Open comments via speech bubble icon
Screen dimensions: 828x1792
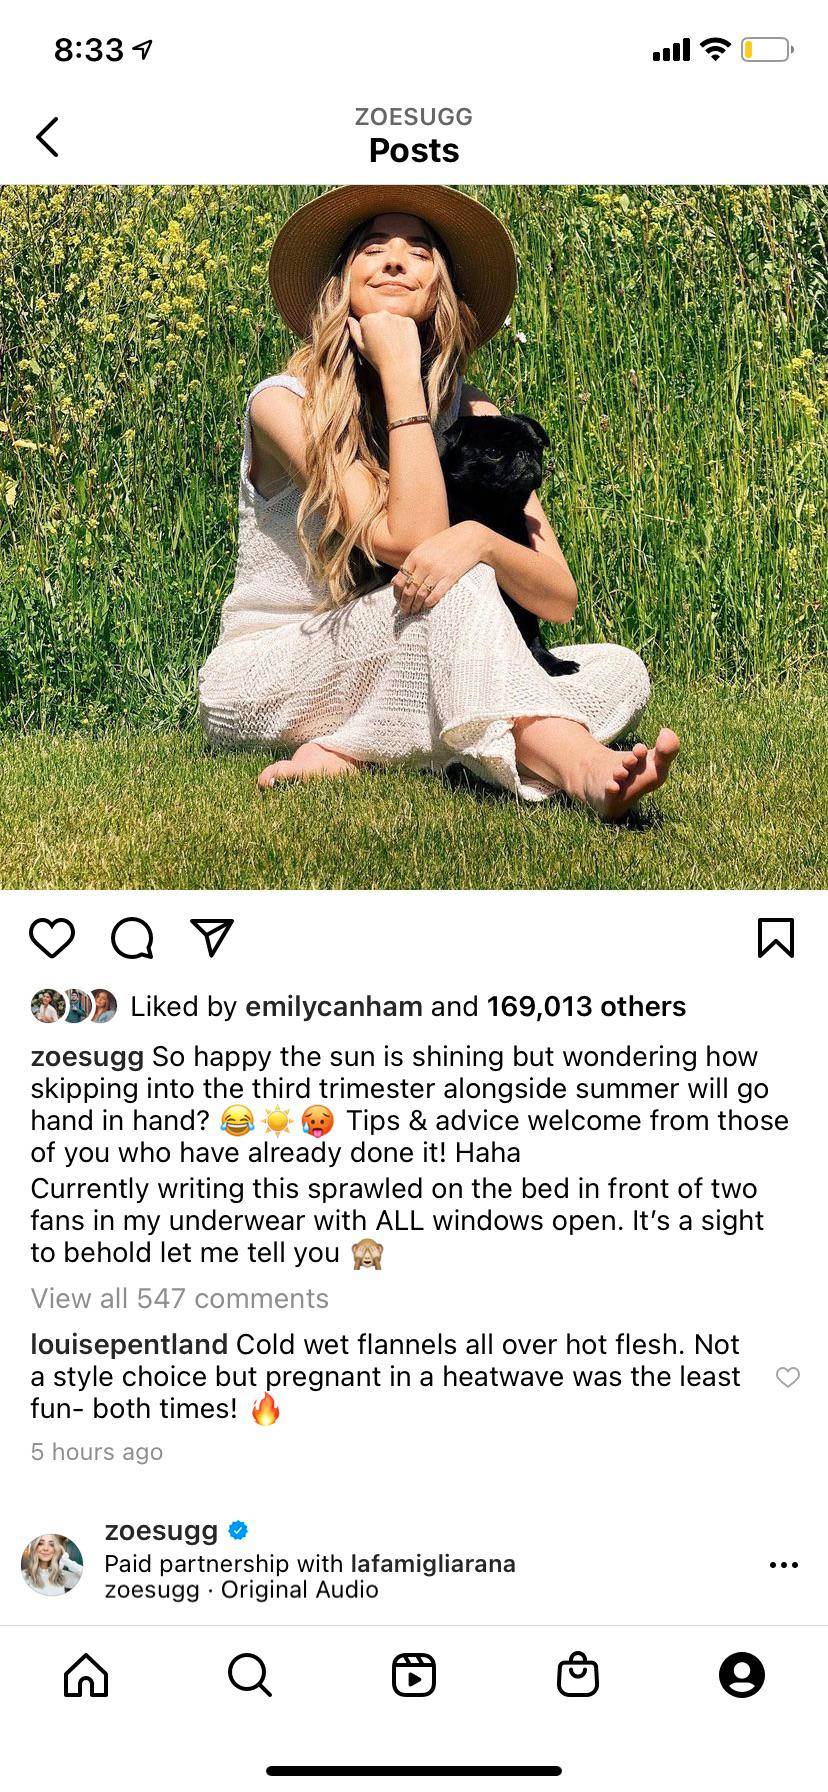[x=132, y=938]
